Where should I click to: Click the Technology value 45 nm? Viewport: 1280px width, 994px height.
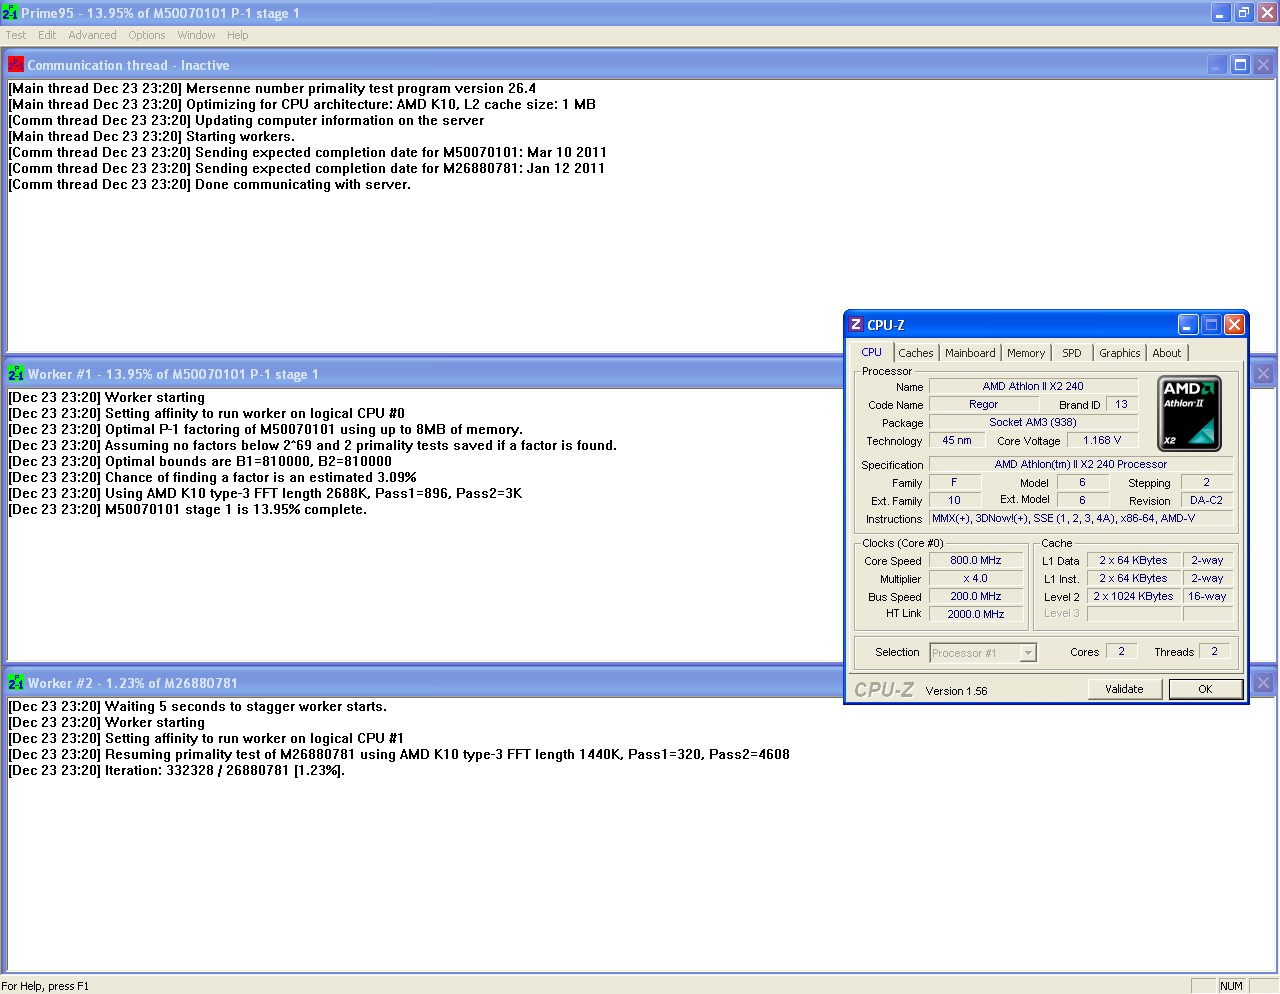(x=957, y=441)
